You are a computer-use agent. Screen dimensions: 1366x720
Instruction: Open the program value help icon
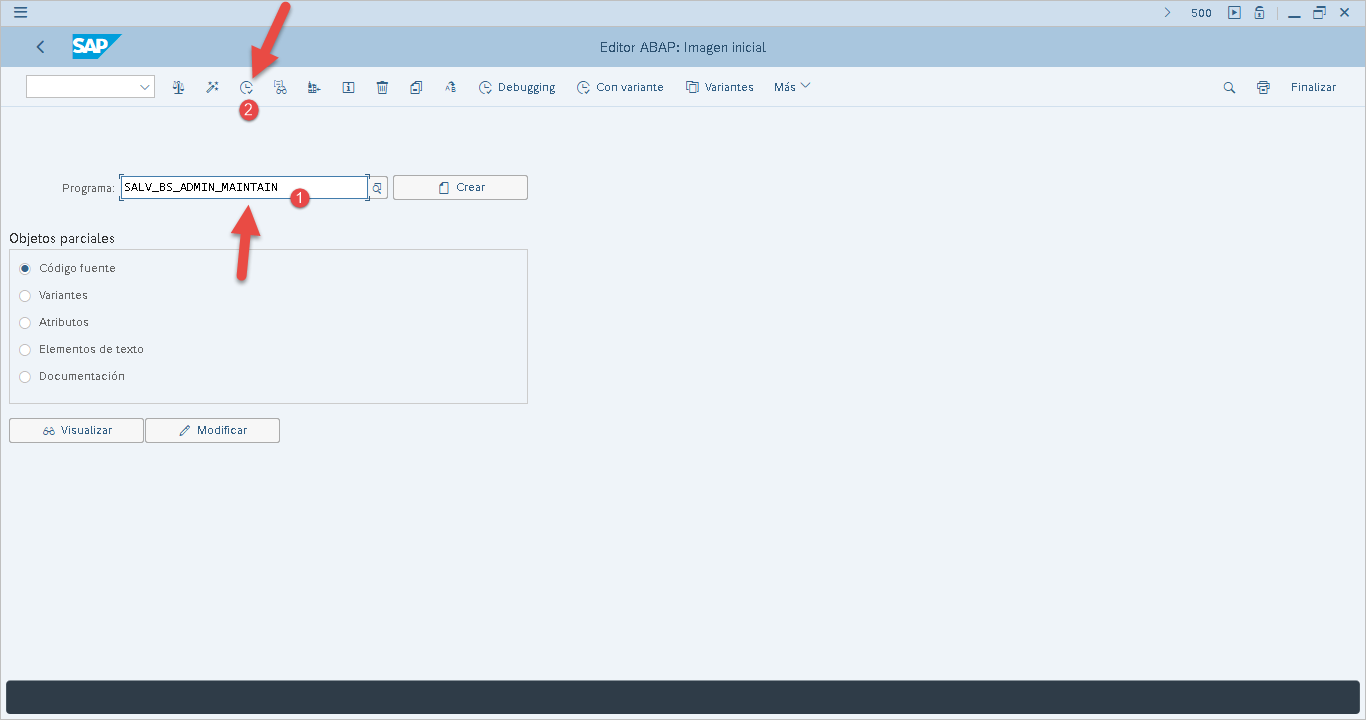376,187
